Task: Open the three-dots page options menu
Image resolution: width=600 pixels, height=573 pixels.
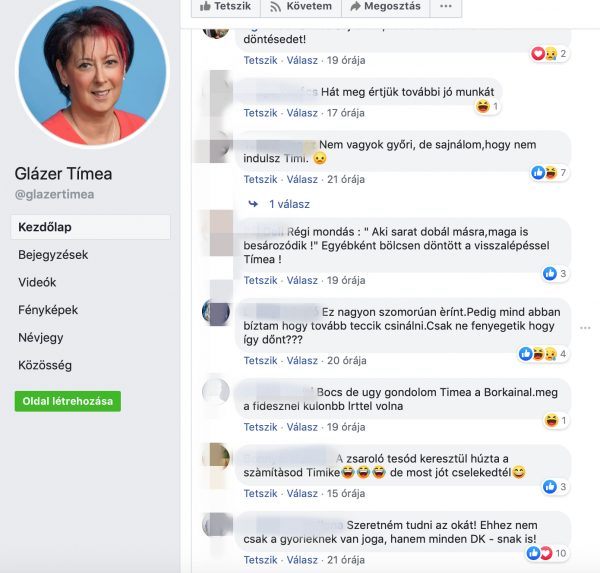Action: (x=446, y=7)
